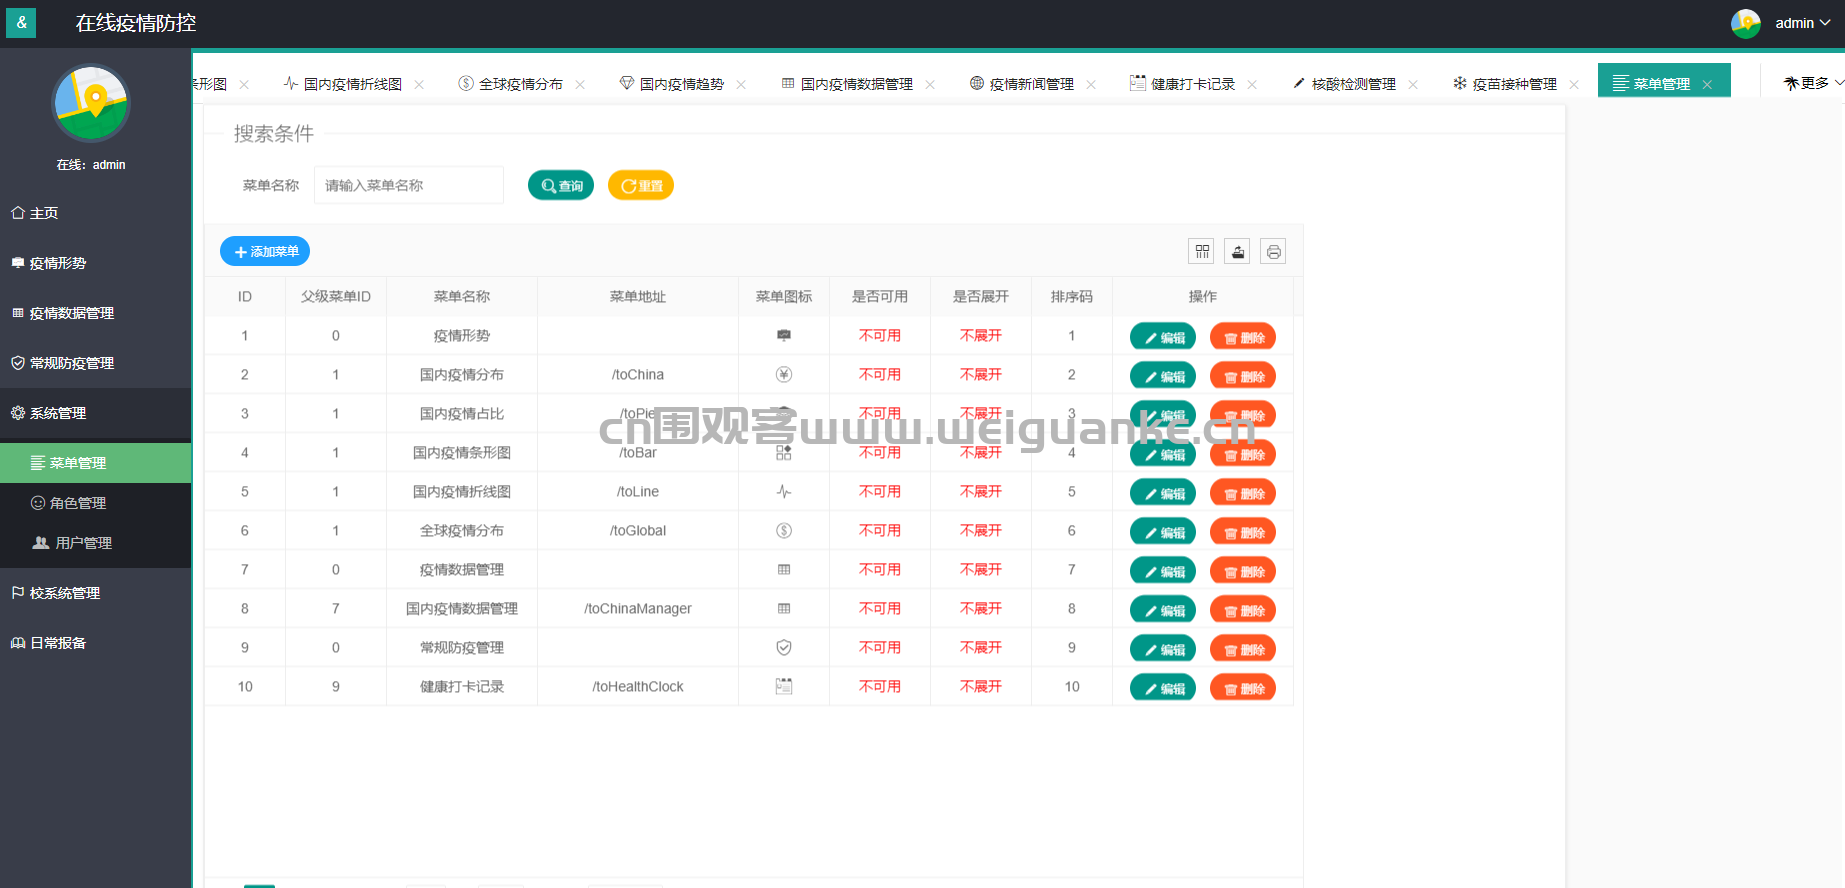Open the 健康打卡记录 tab

[1192, 84]
